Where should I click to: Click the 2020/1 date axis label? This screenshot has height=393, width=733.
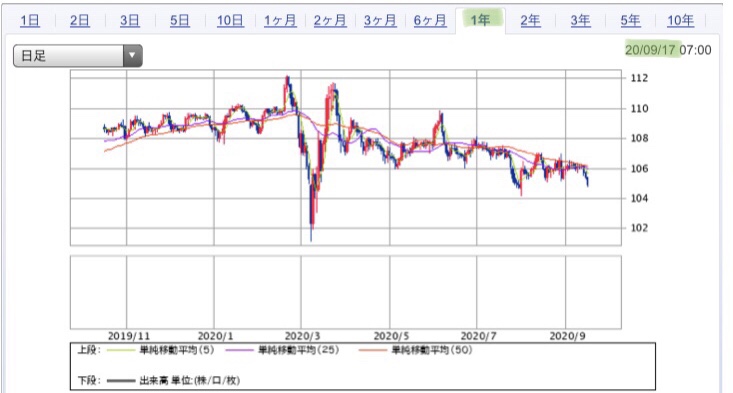click(216, 336)
